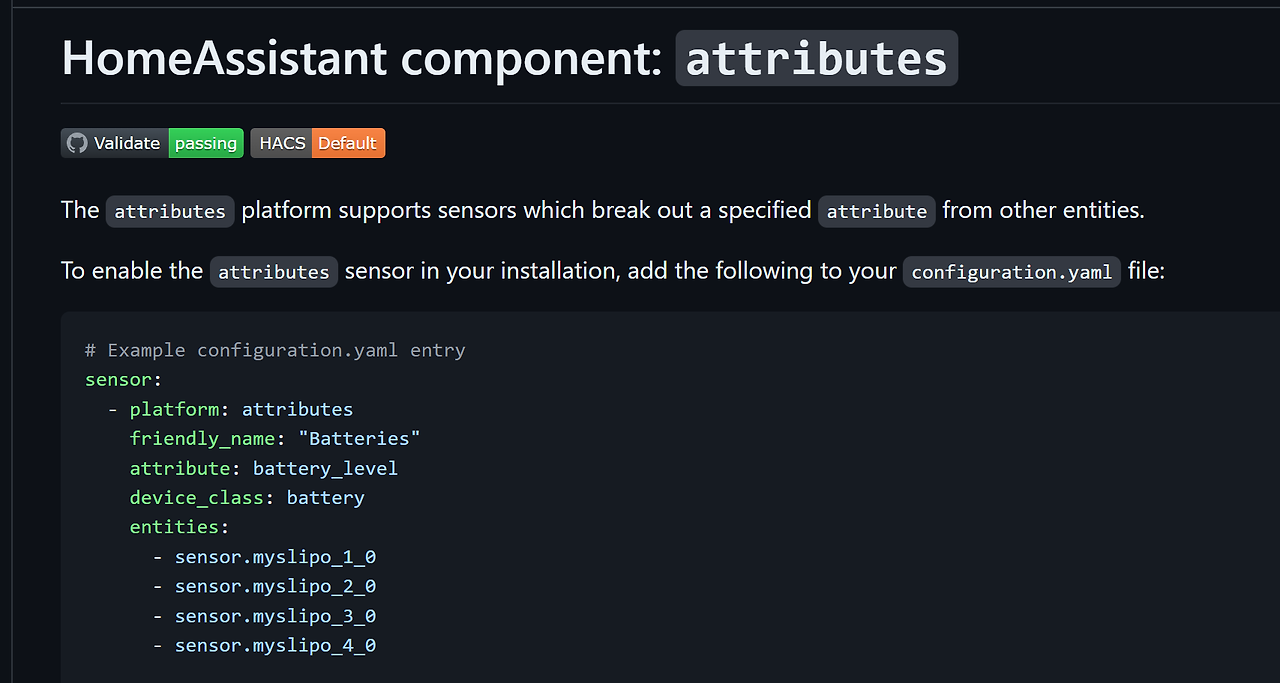This screenshot has width=1280, height=683.
Task: Click the sensor: key in code block
Action: point(123,380)
